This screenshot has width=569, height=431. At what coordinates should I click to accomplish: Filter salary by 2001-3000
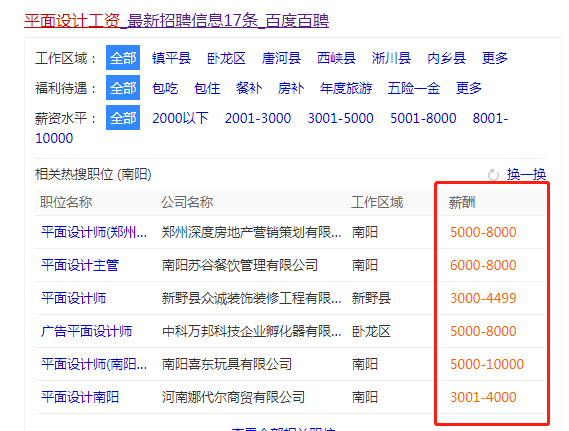pos(258,118)
